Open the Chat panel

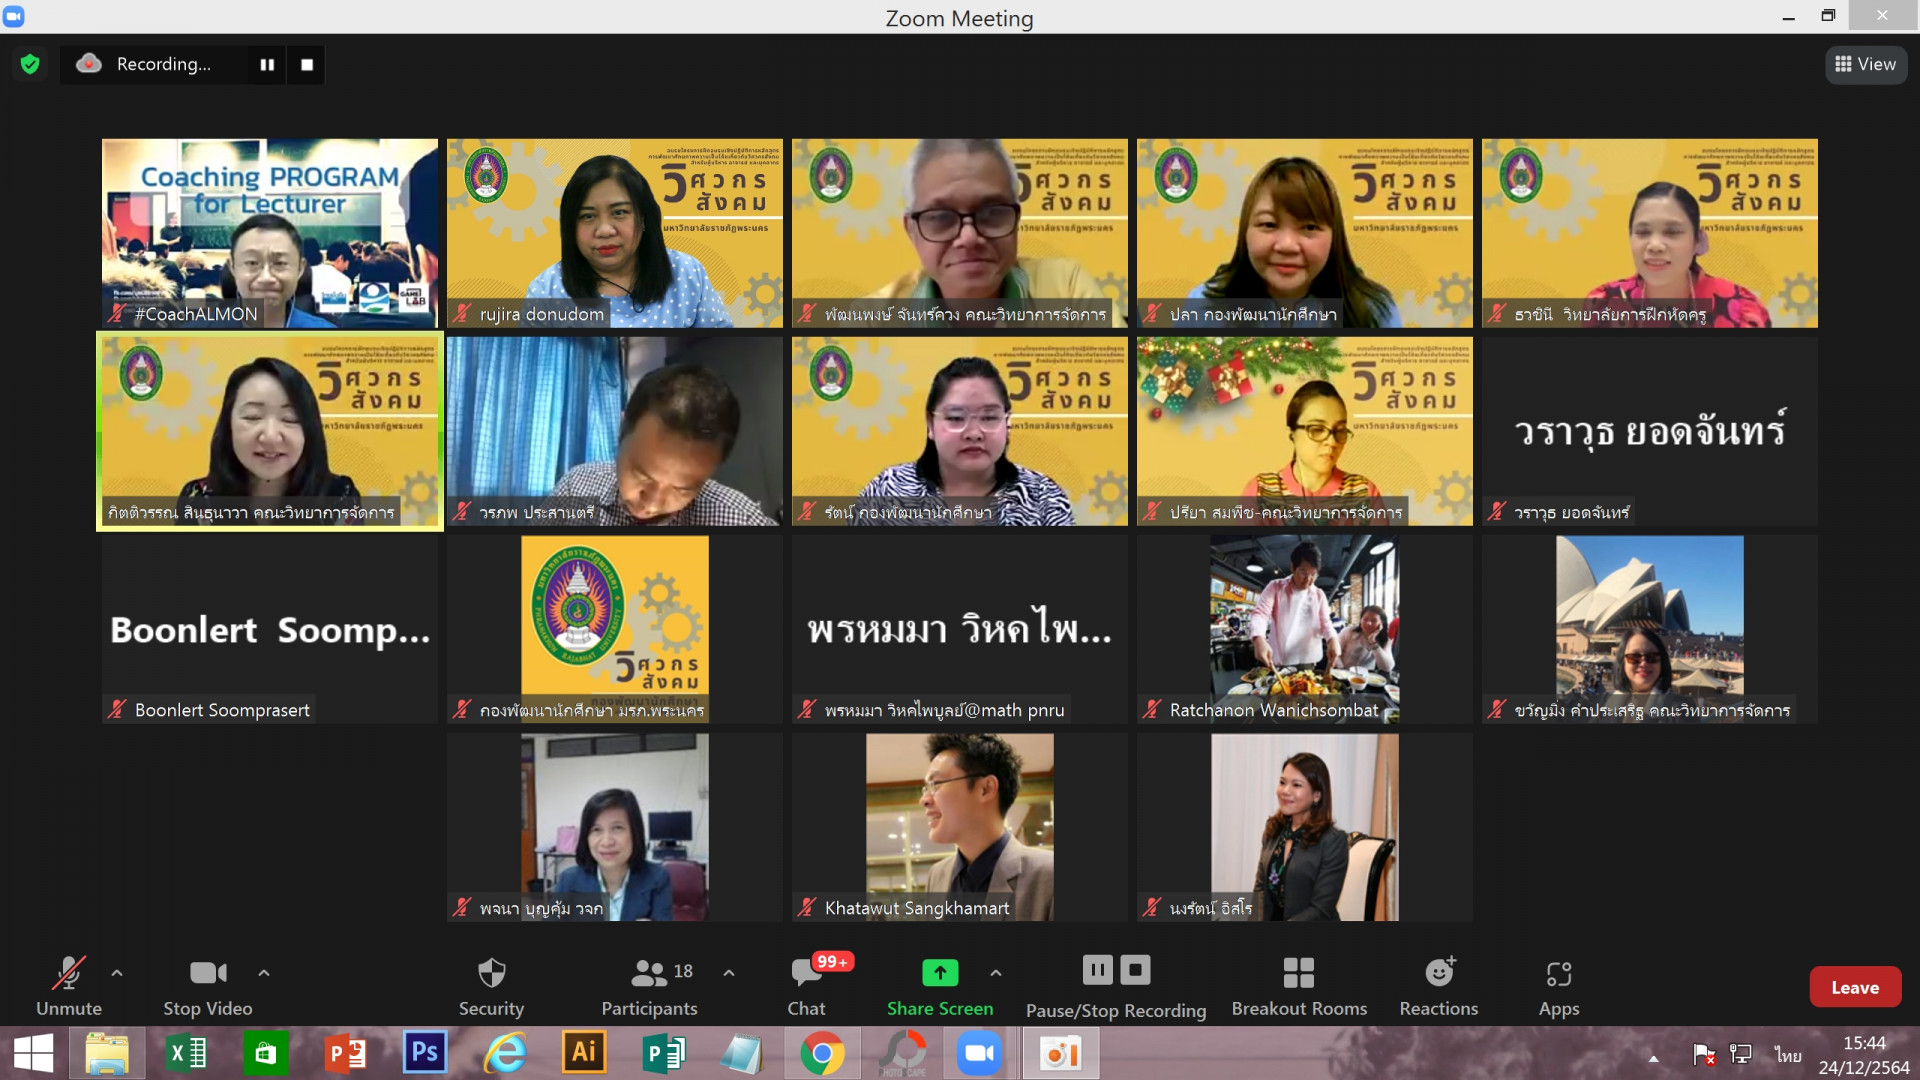tap(807, 985)
